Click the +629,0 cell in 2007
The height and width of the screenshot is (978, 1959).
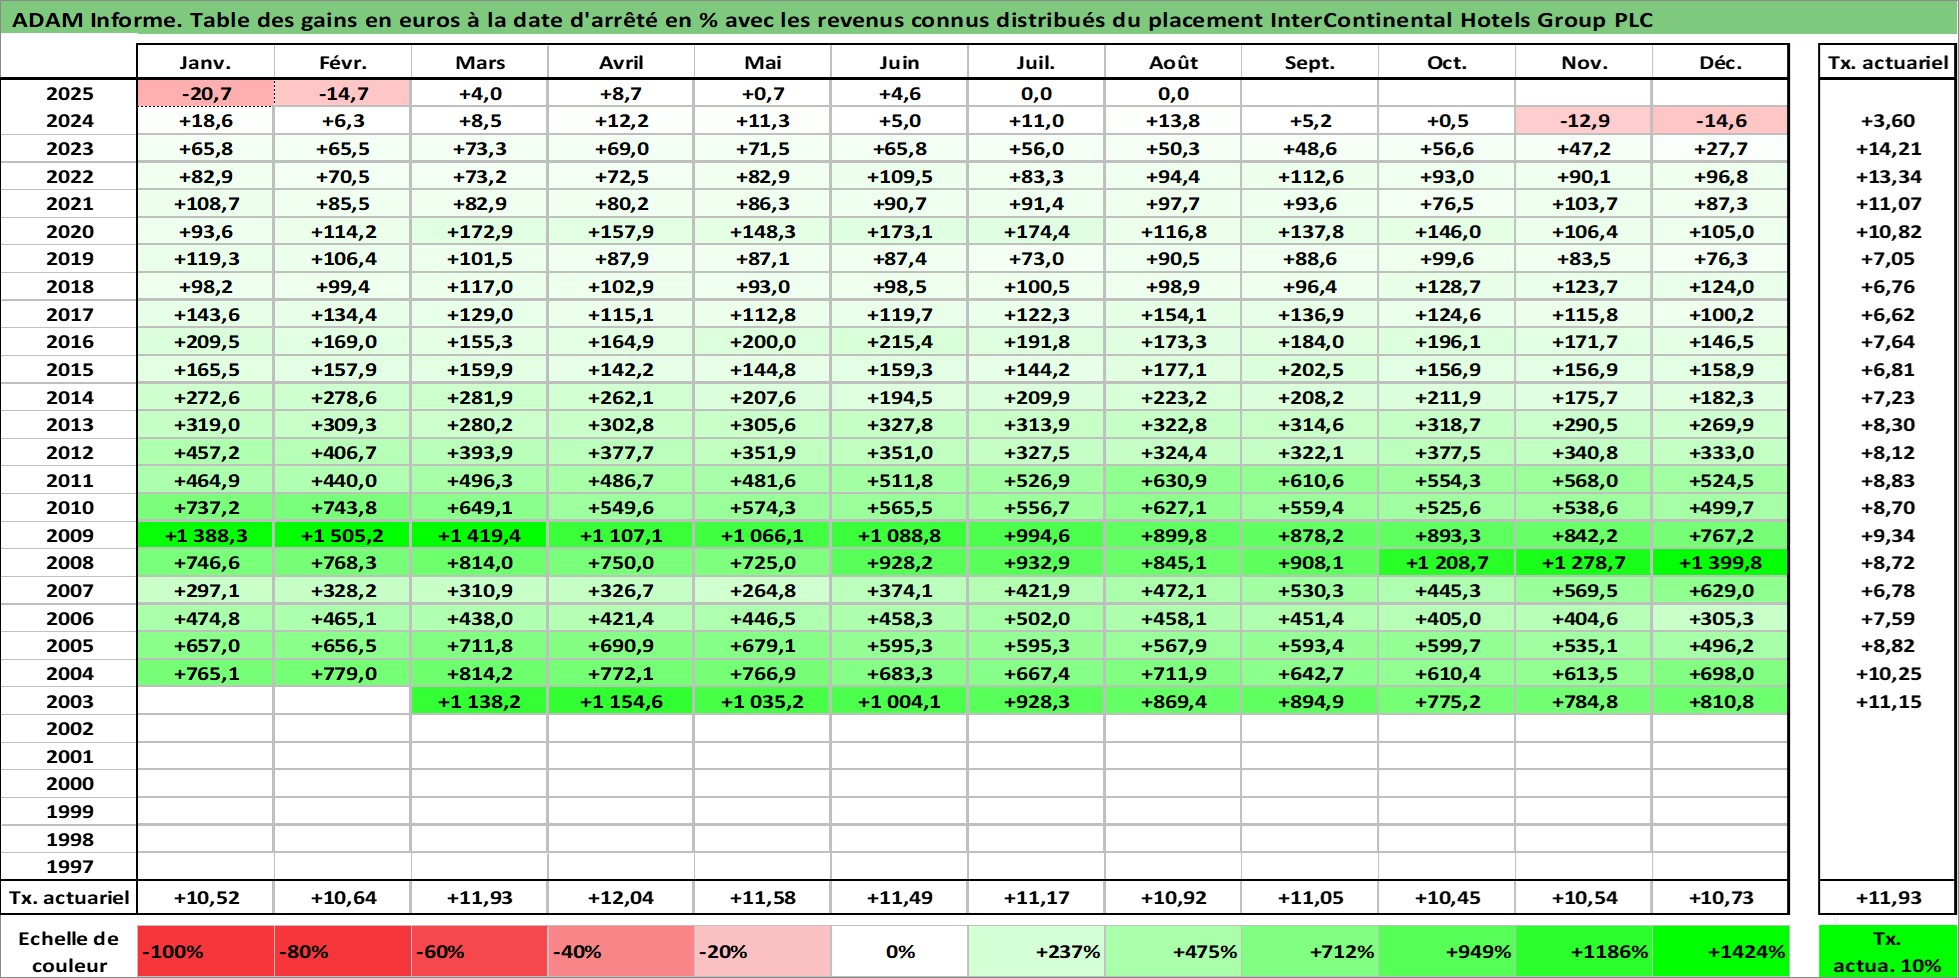pyautogui.click(x=1720, y=591)
